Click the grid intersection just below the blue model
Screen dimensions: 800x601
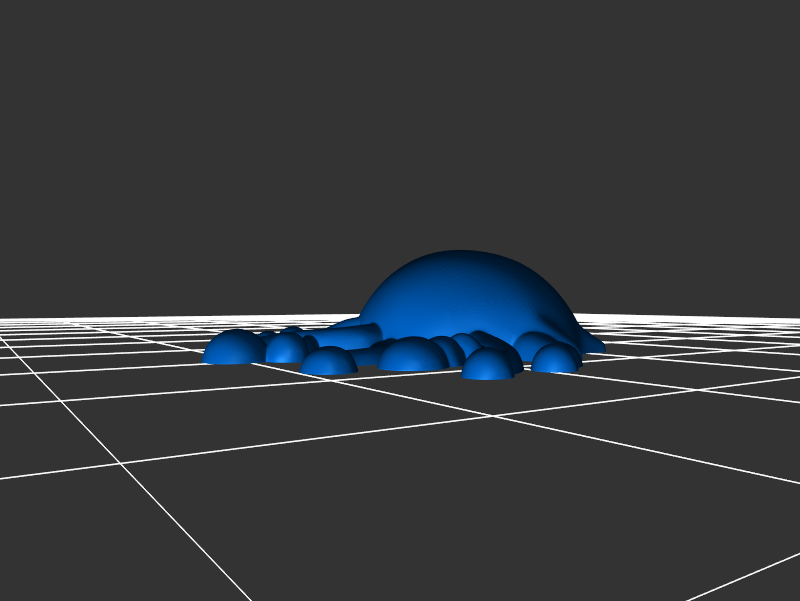click(x=494, y=416)
